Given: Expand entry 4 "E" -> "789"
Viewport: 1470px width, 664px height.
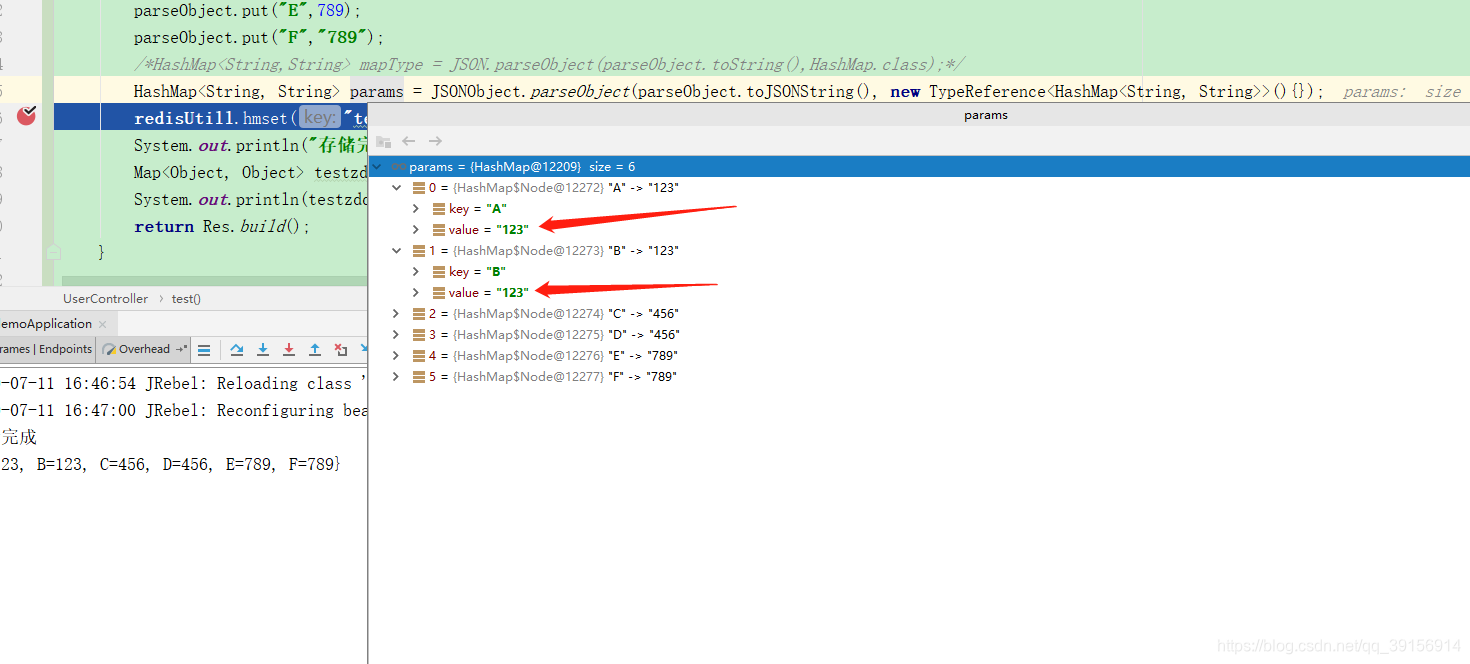Looking at the screenshot, I should point(397,356).
